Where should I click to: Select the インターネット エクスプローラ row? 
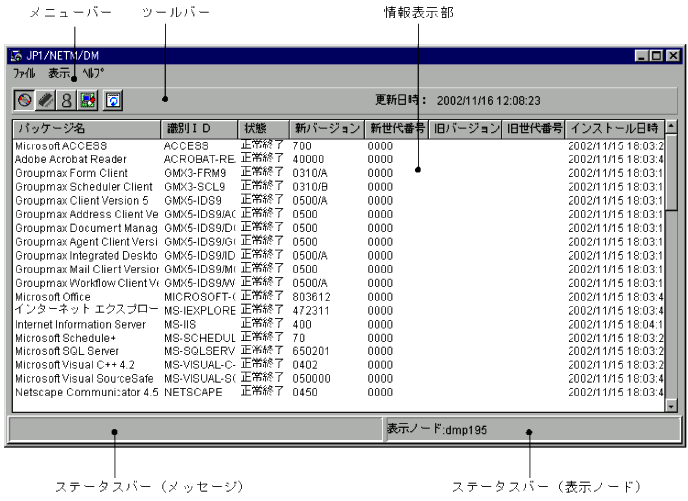tap(338, 310)
